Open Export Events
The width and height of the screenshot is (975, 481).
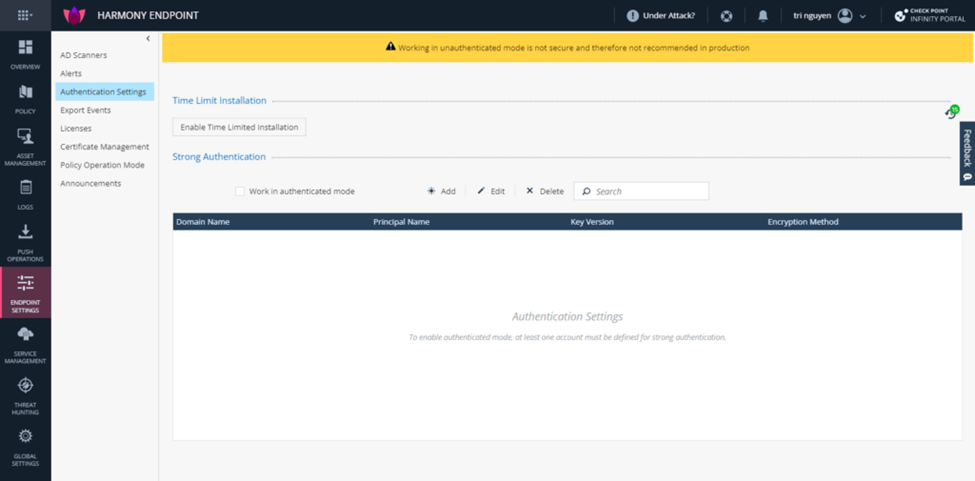point(85,110)
